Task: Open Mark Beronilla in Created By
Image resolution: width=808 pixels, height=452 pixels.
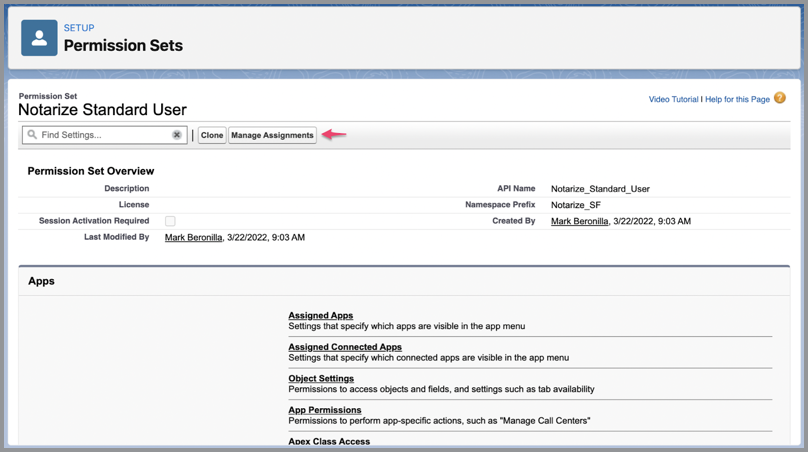Action: tap(579, 221)
